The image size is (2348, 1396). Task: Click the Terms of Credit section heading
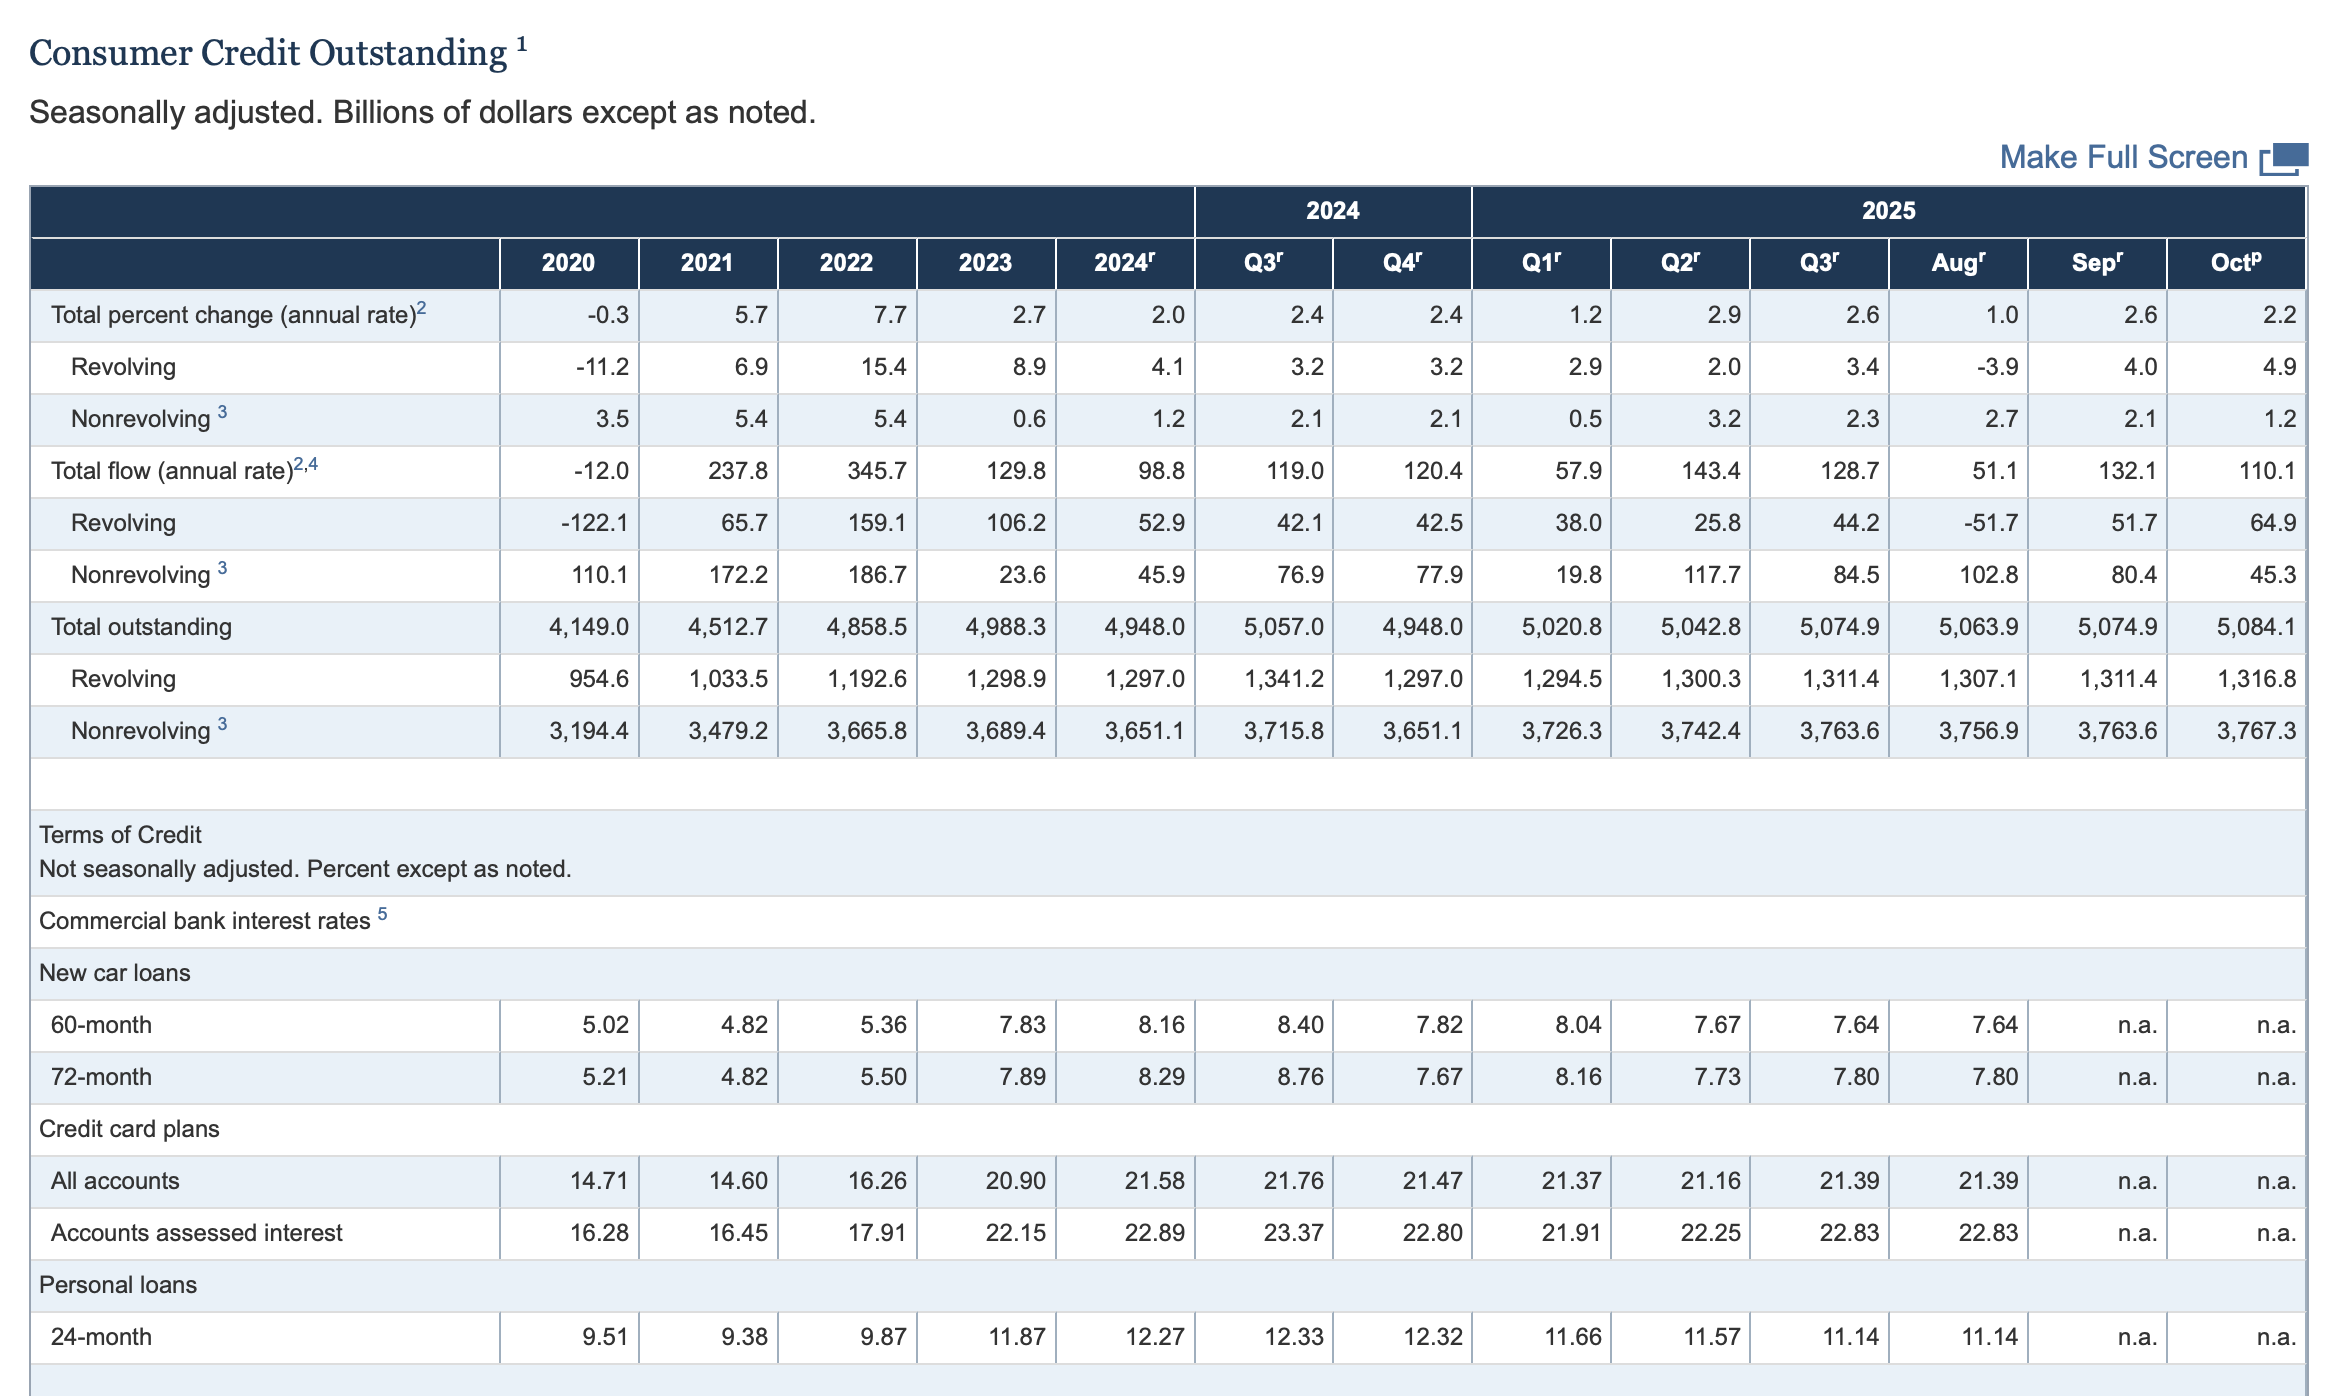pos(120,835)
